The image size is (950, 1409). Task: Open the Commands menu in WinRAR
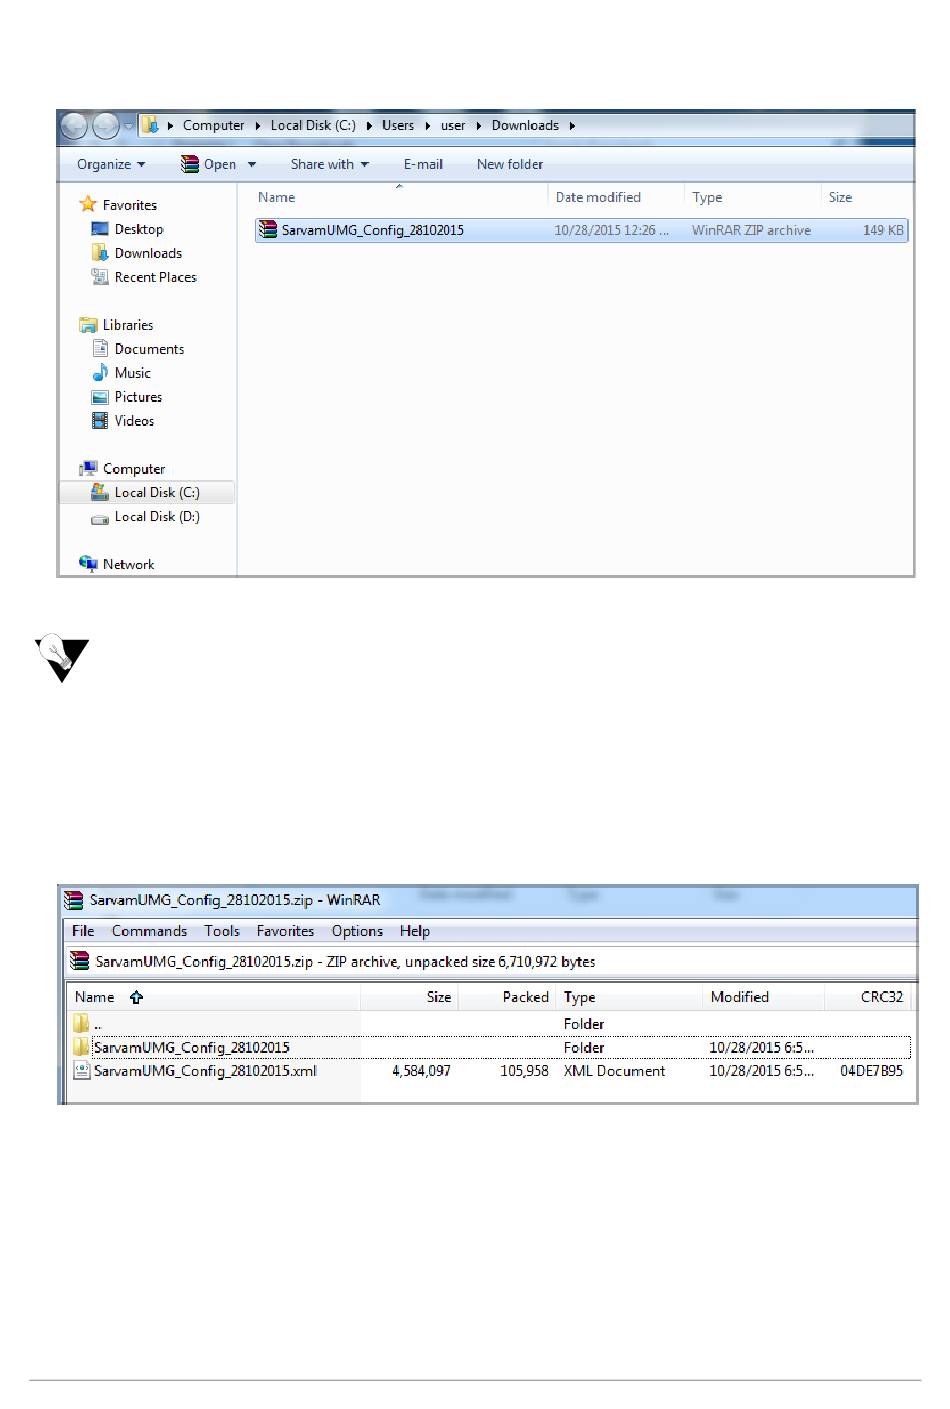(x=149, y=931)
